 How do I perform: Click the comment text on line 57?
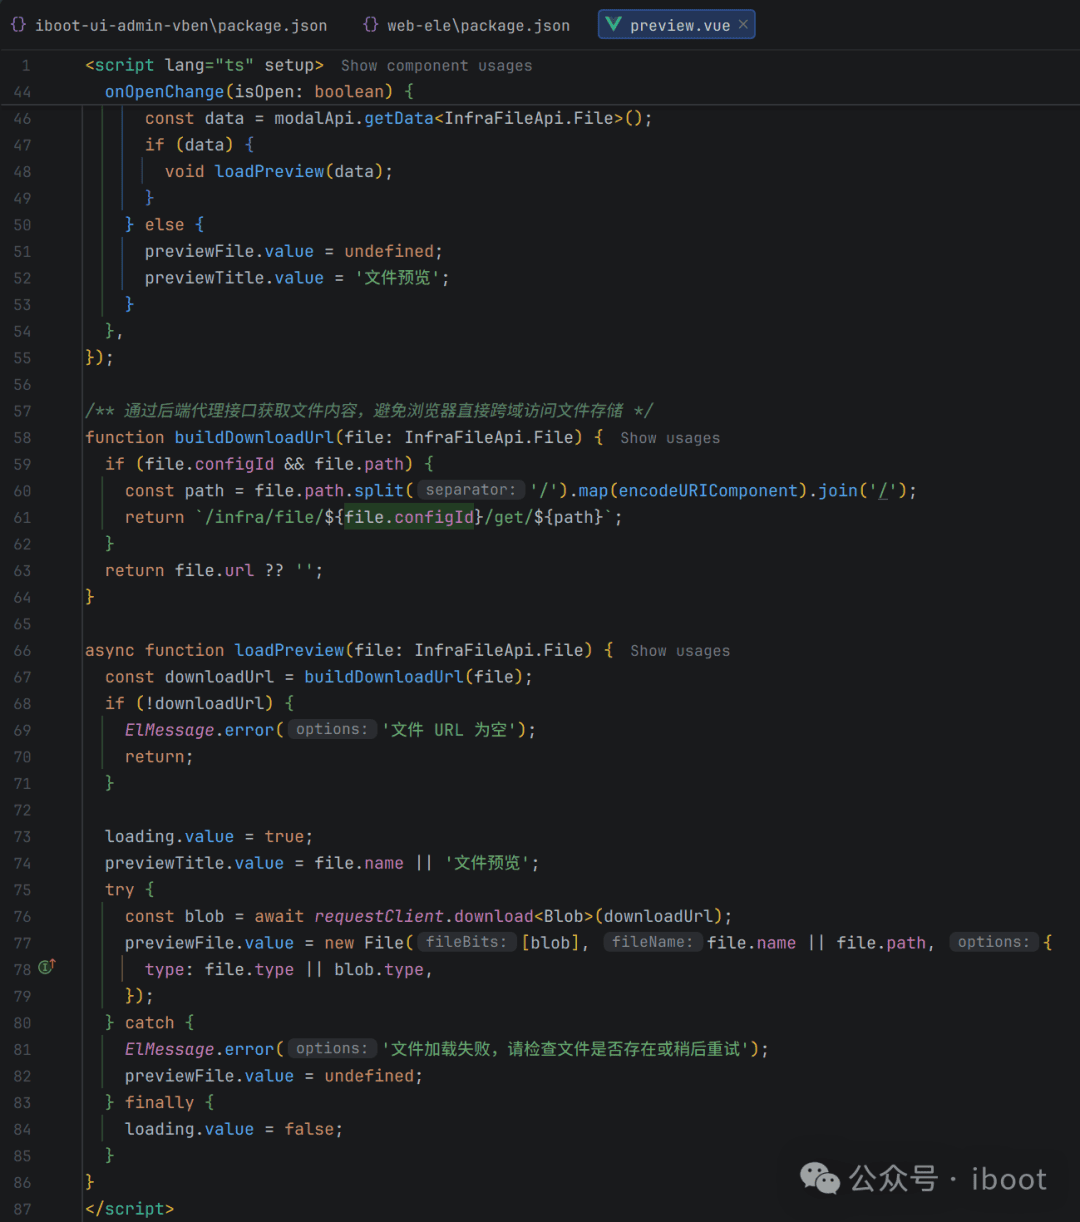click(x=369, y=411)
